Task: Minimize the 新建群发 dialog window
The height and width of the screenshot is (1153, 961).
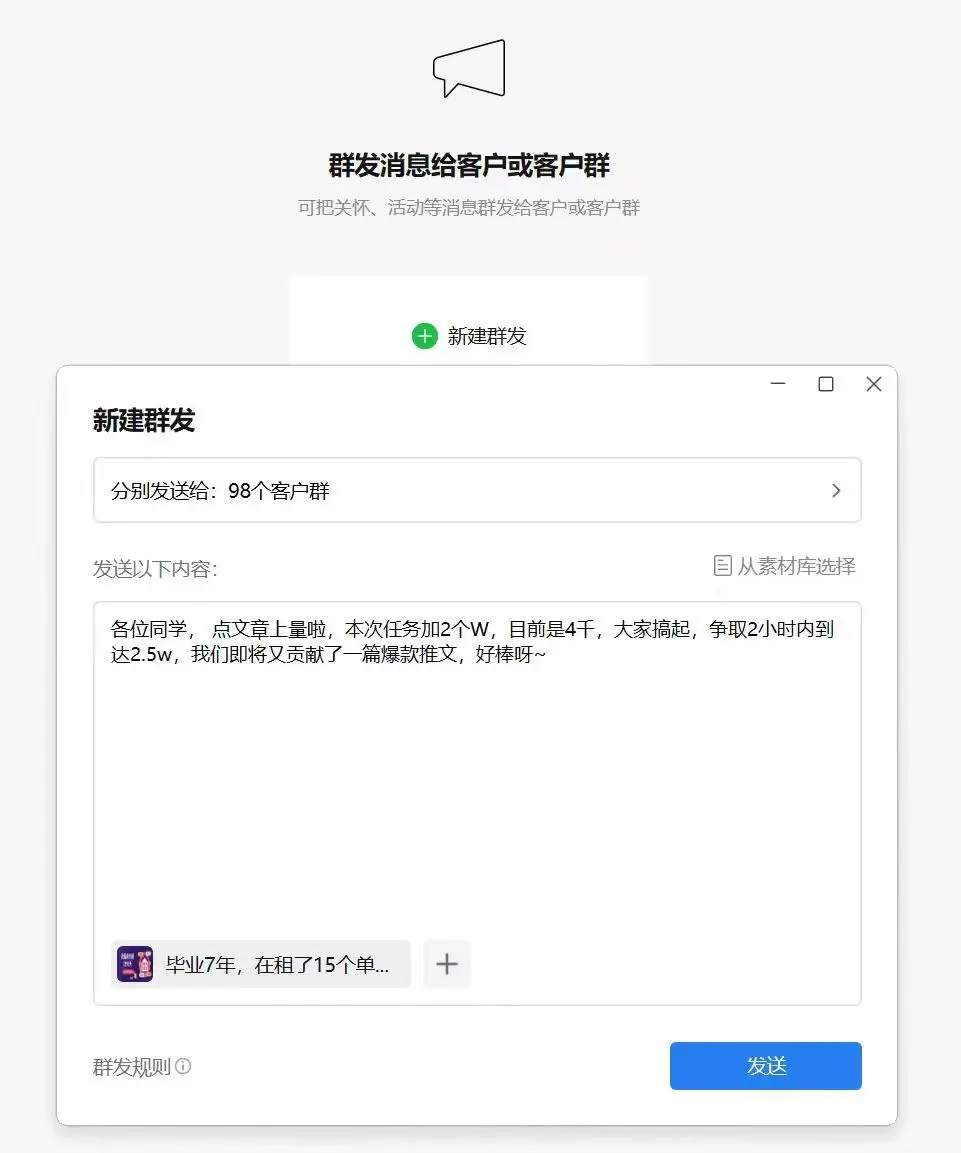Action: pyautogui.click(x=778, y=384)
